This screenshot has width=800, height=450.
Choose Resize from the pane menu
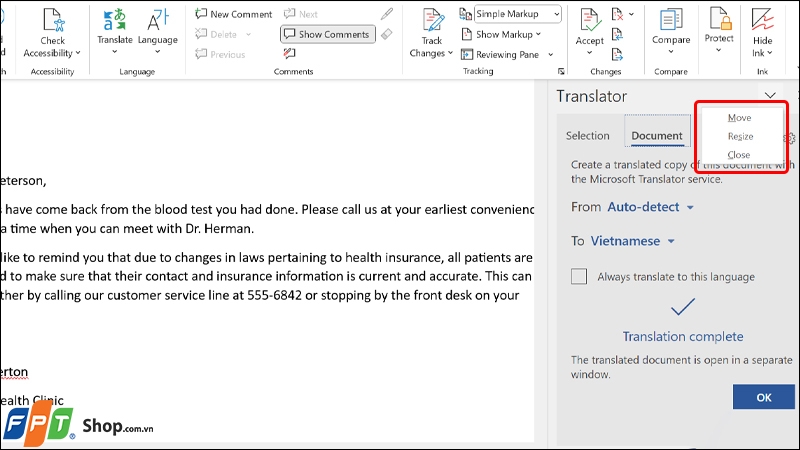[x=740, y=136]
